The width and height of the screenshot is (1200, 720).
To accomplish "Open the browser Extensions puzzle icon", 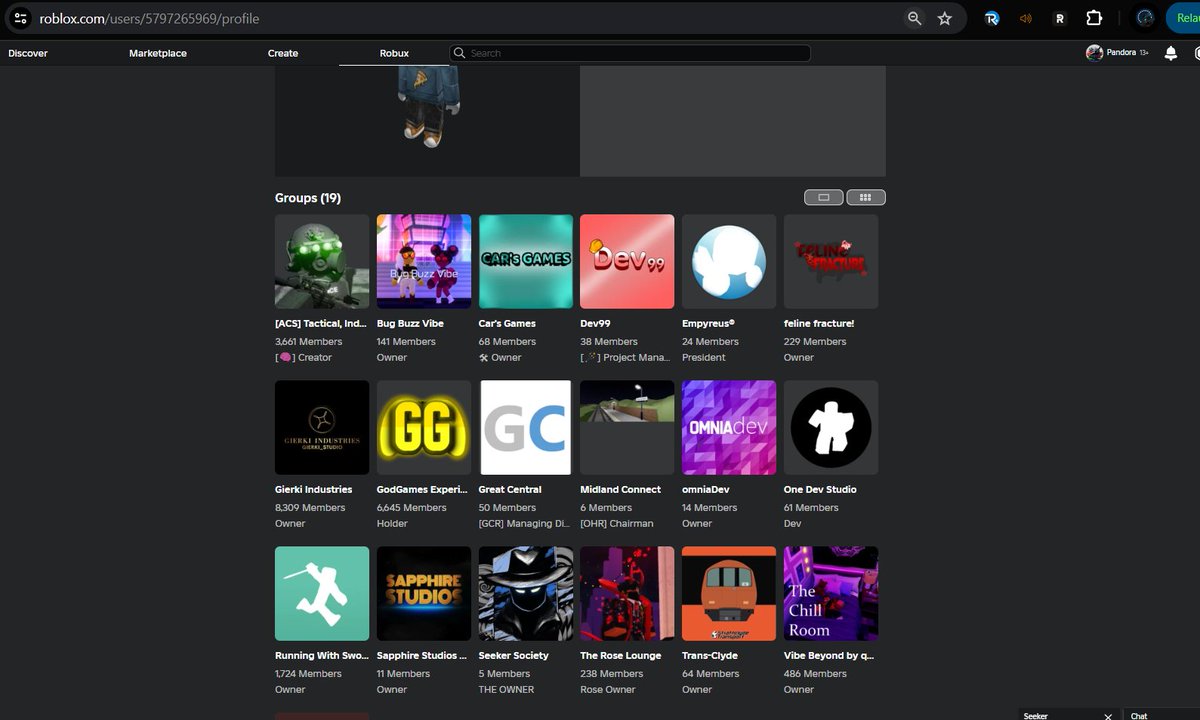I will click(1094, 18).
